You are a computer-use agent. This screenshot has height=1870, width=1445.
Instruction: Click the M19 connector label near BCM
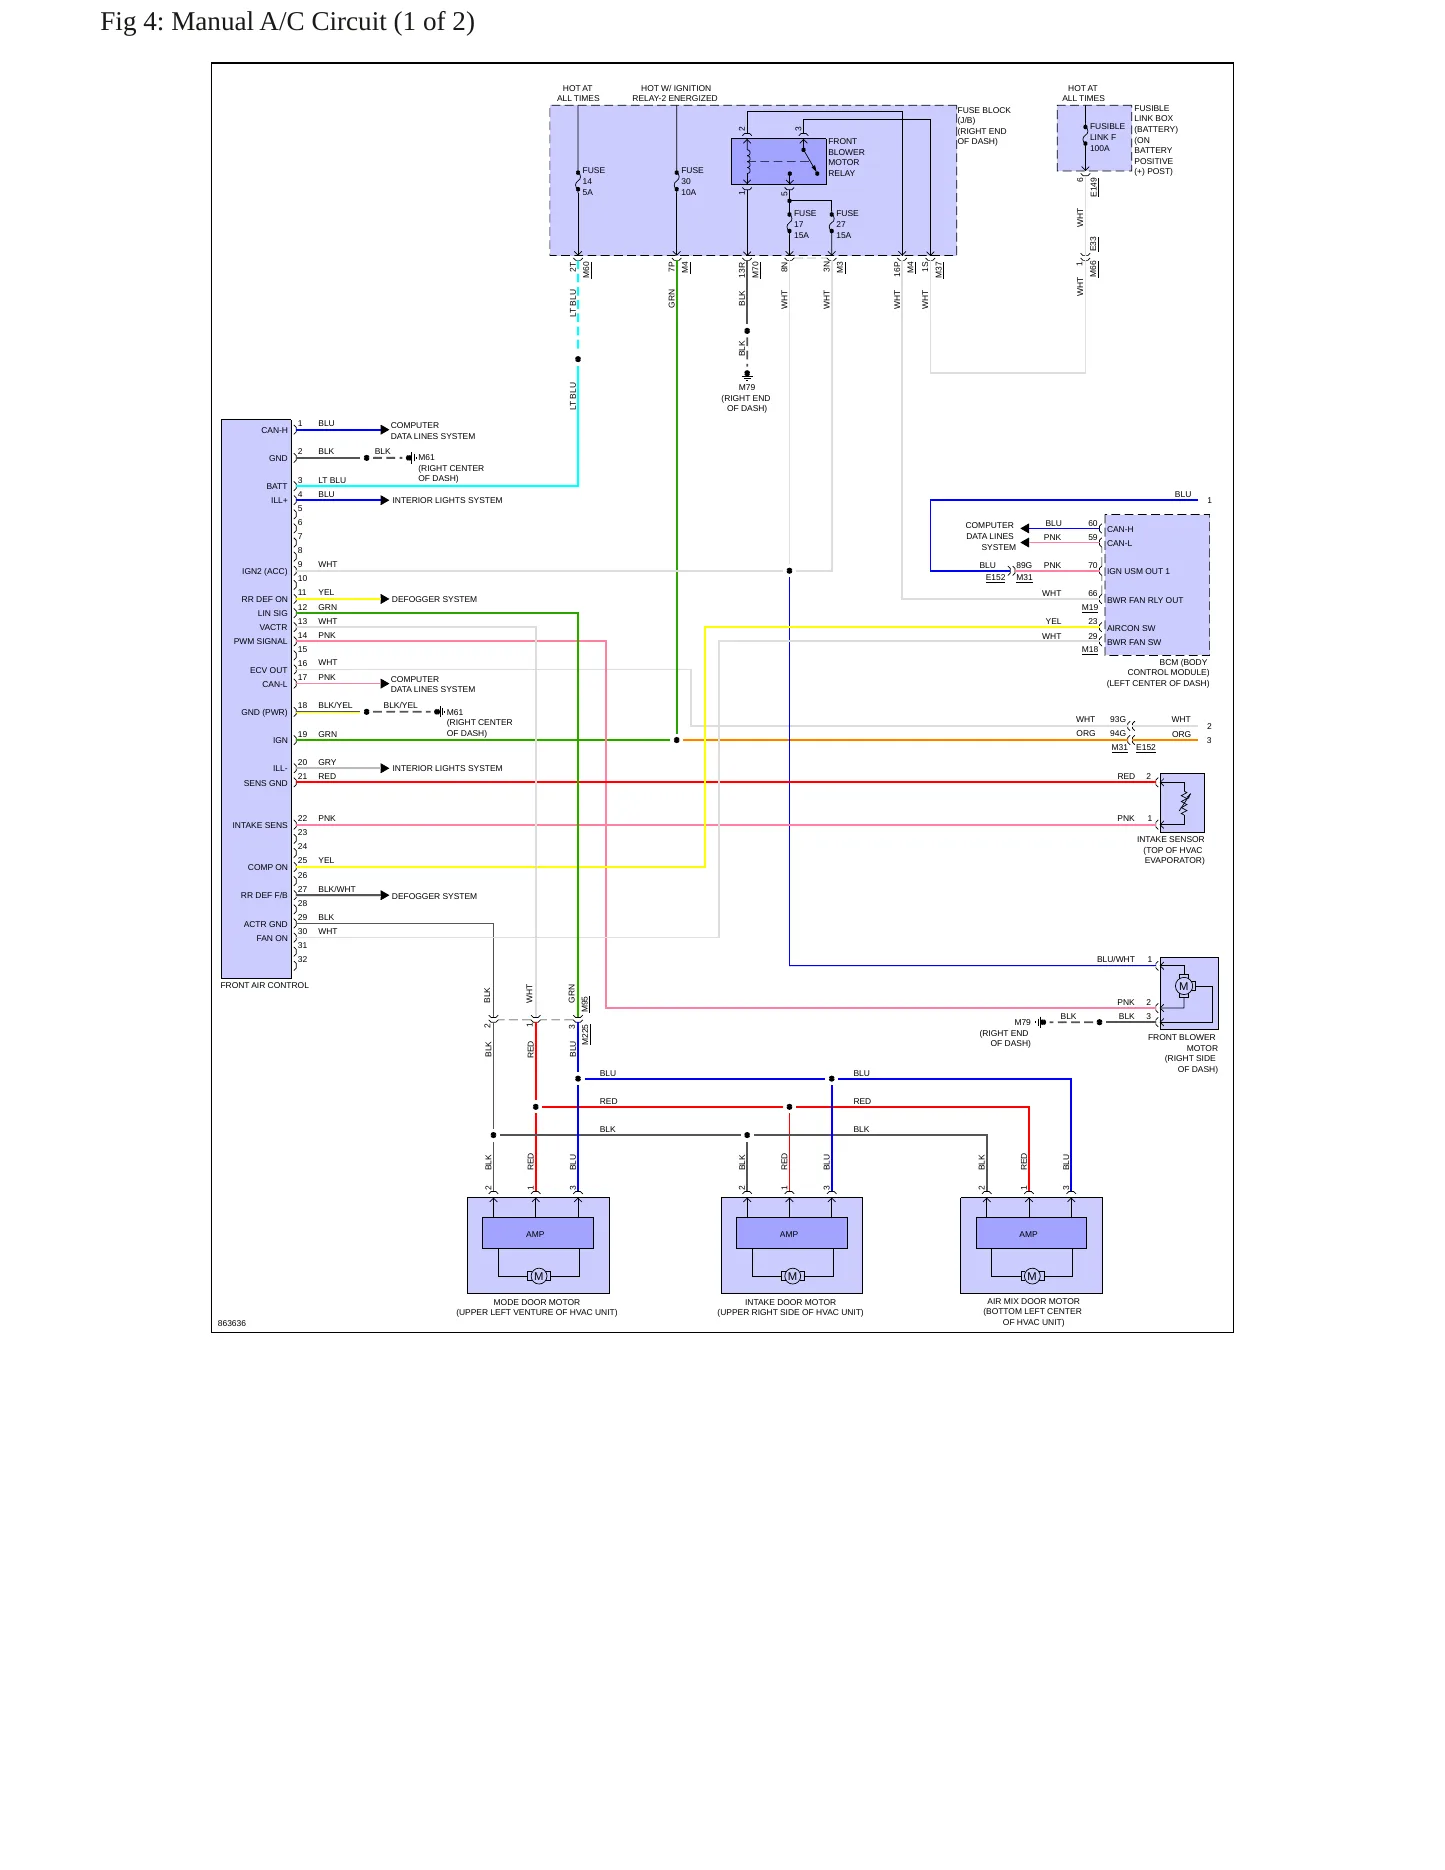click(1090, 607)
